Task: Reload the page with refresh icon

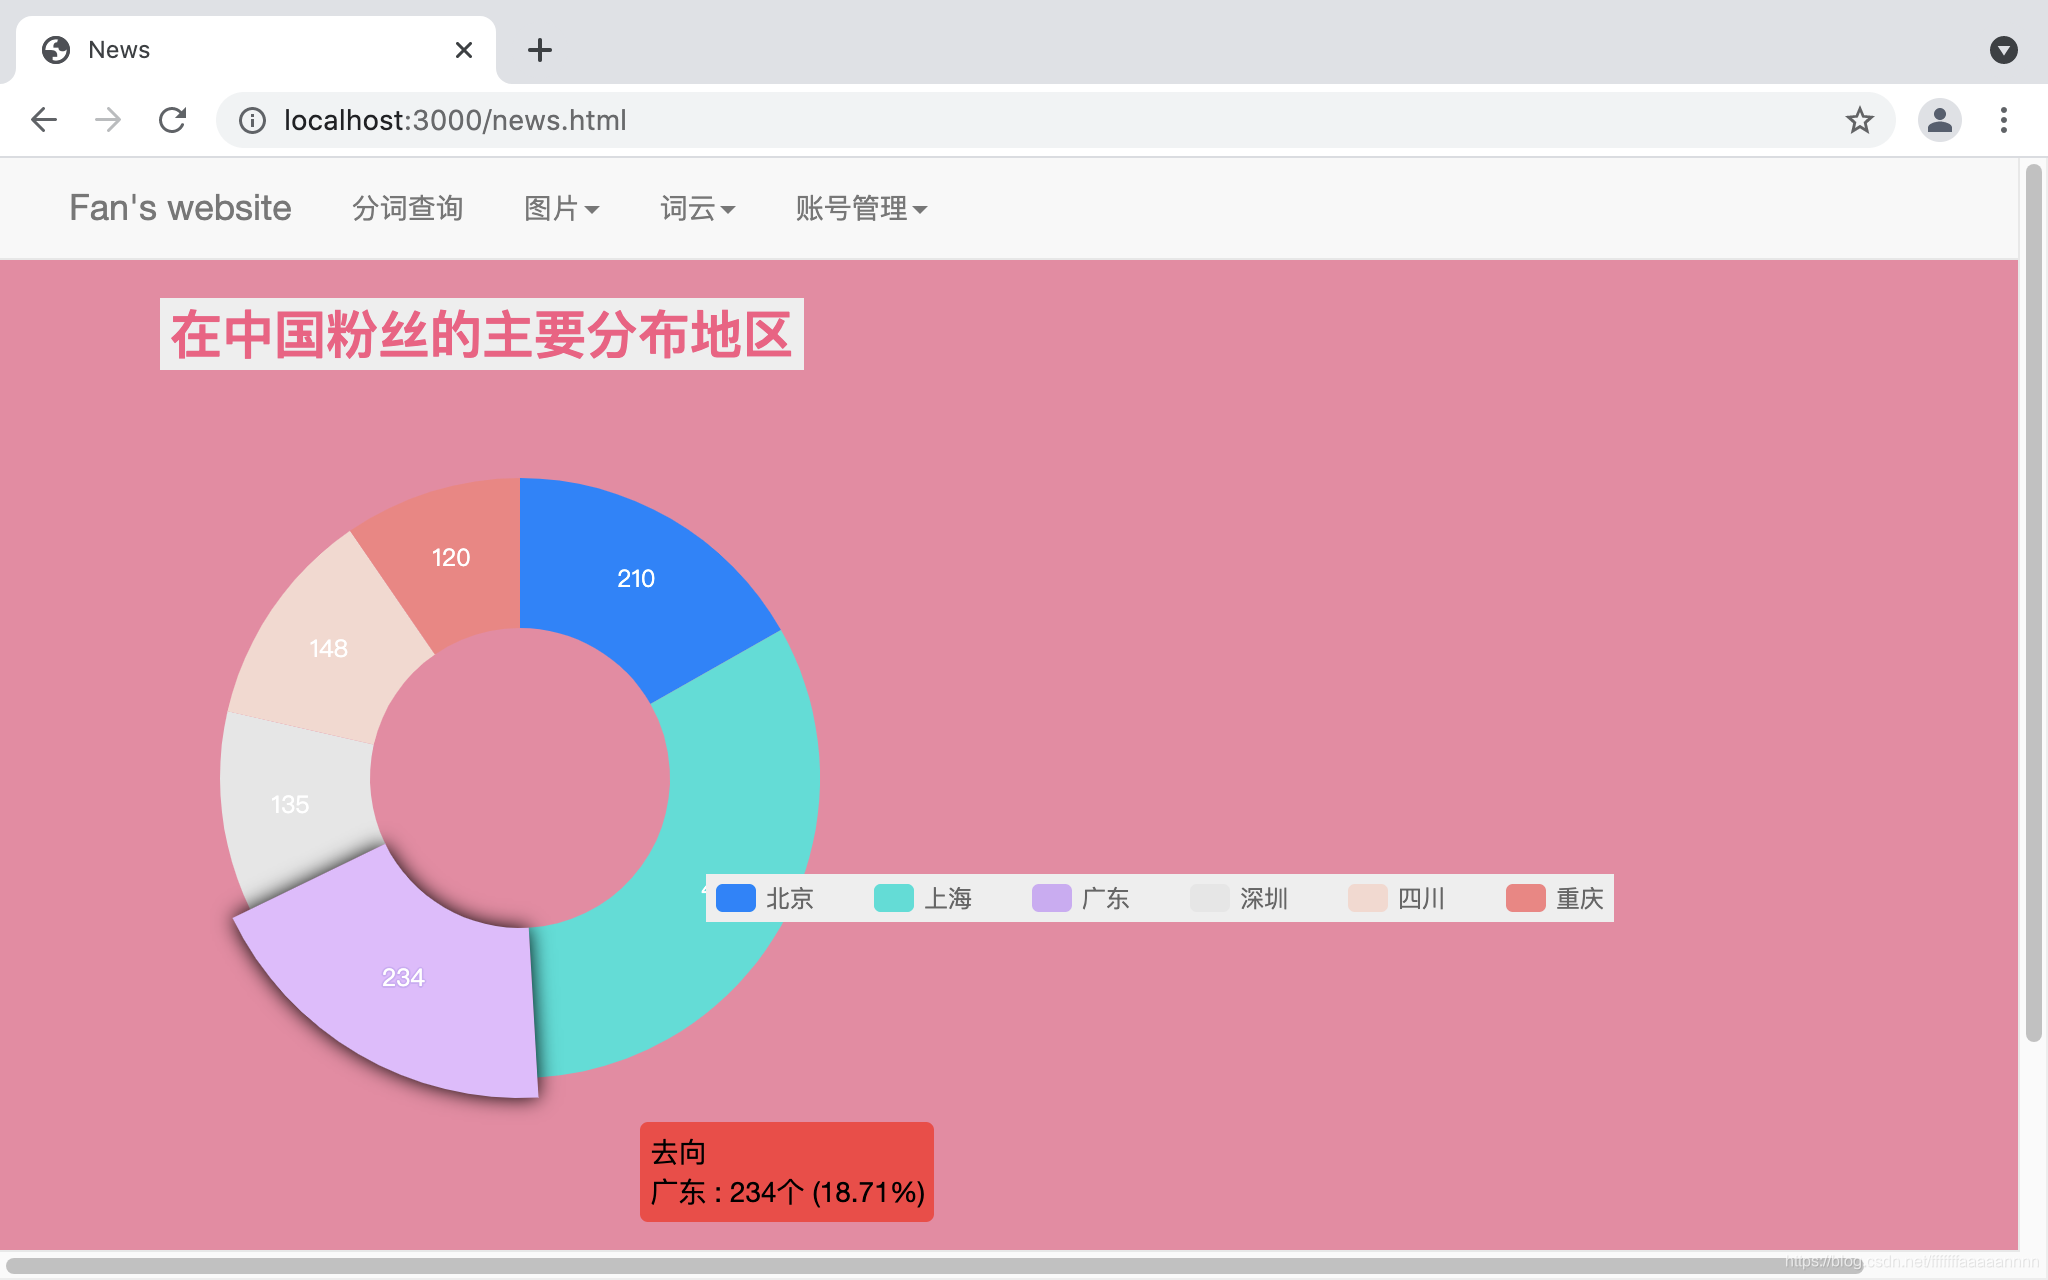Action: (172, 120)
